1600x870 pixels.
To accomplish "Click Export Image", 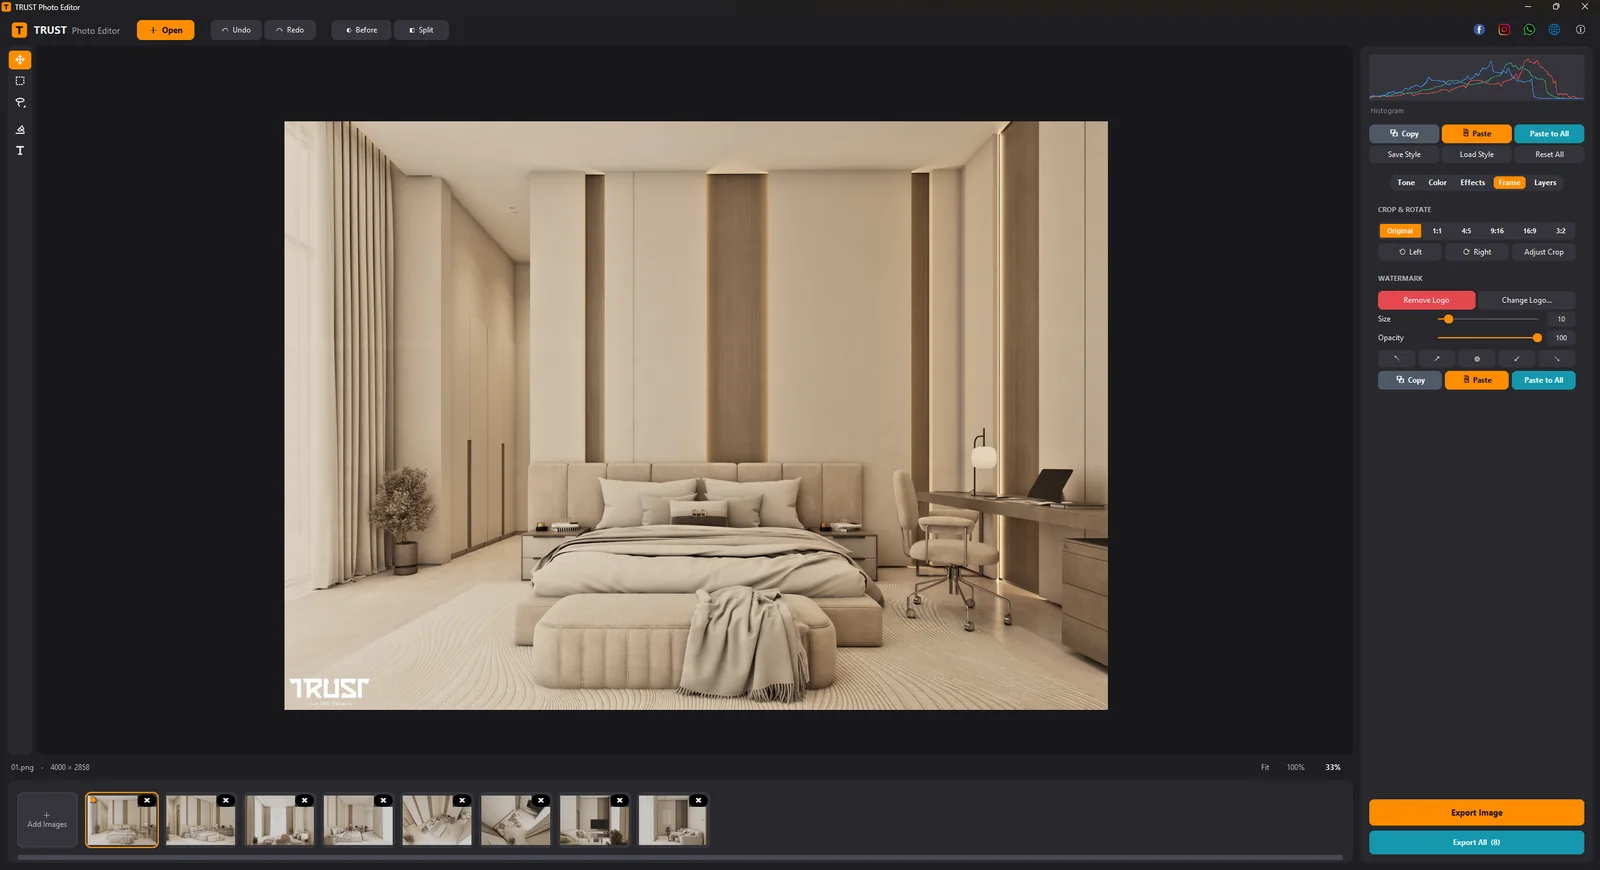I will click(1476, 813).
